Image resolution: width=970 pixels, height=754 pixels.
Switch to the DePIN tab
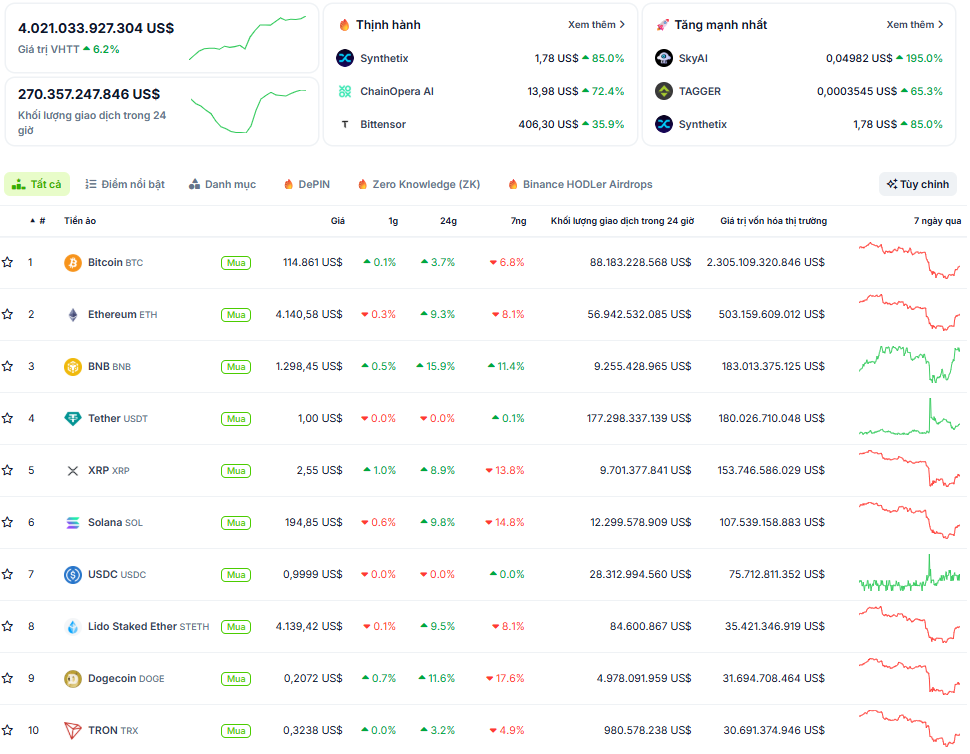306,185
